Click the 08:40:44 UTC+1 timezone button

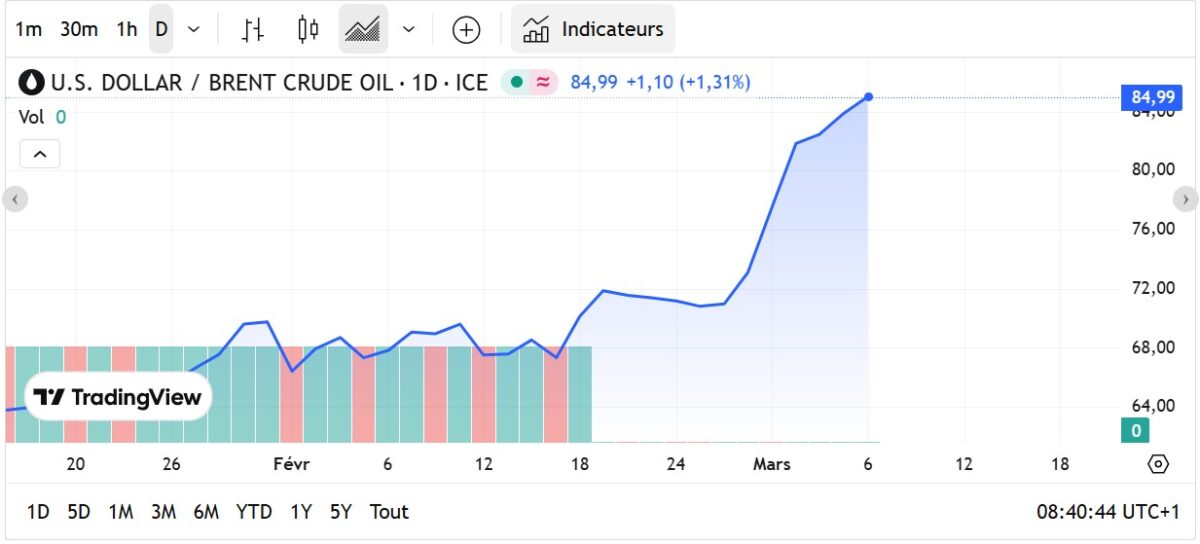tap(1108, 512)
